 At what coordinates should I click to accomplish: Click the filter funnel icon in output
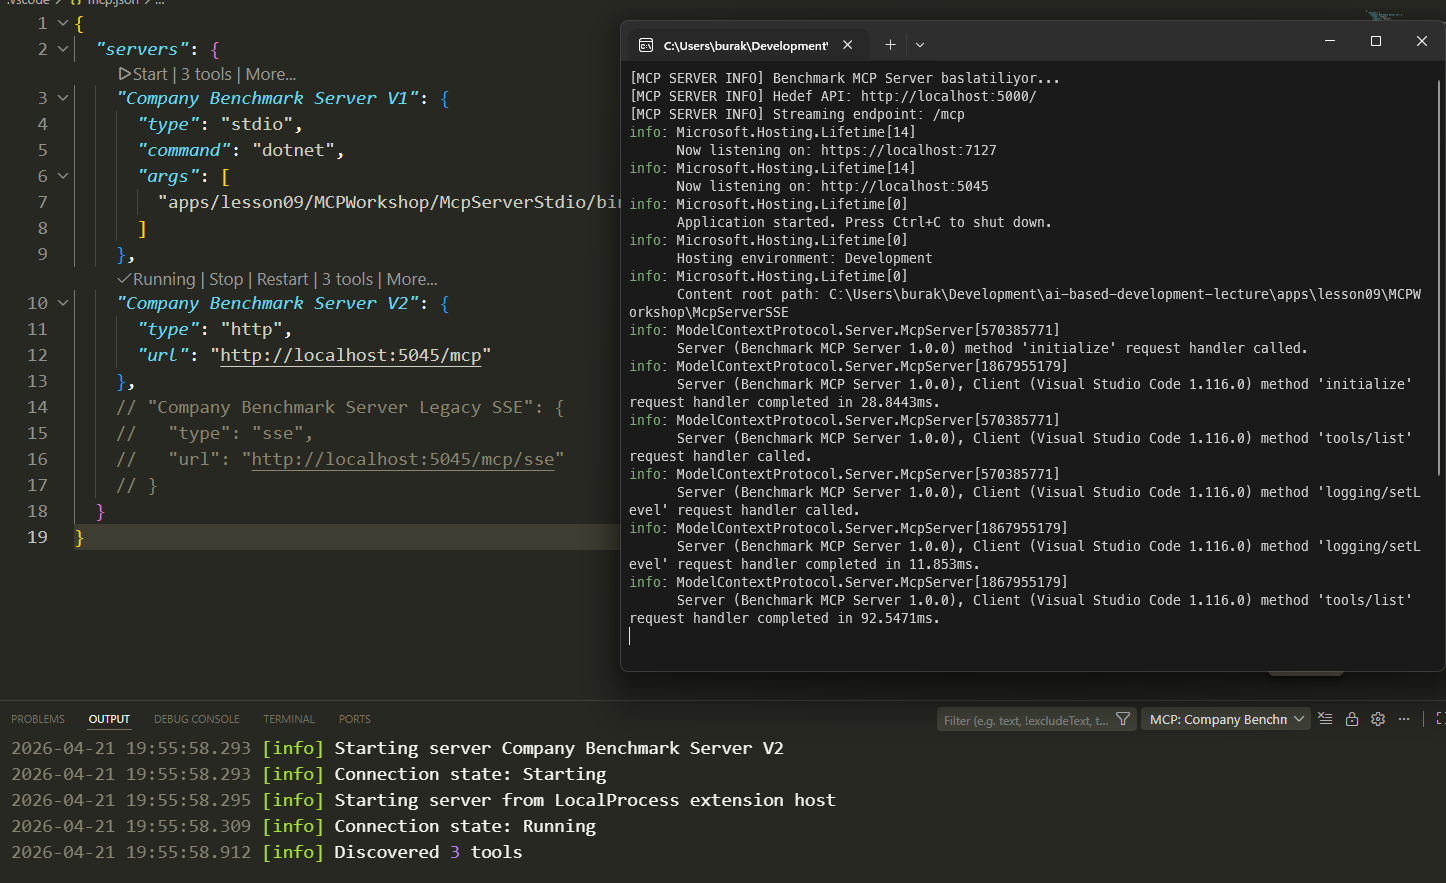tap(1123, 719)
